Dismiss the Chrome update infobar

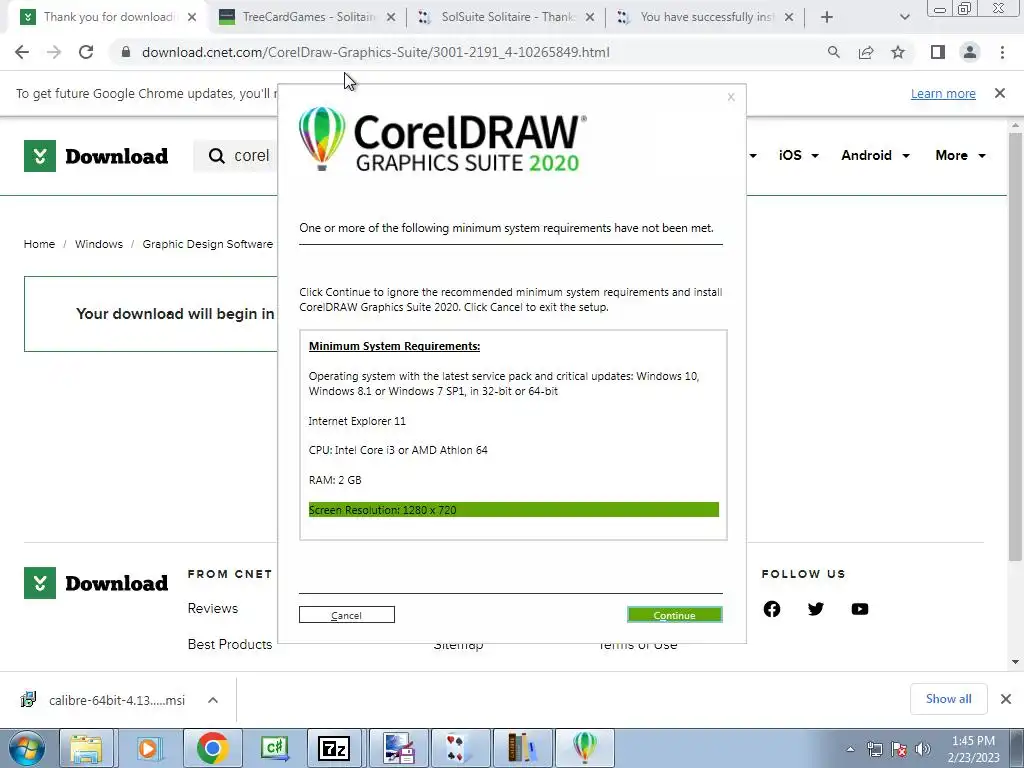point(1000,93)
